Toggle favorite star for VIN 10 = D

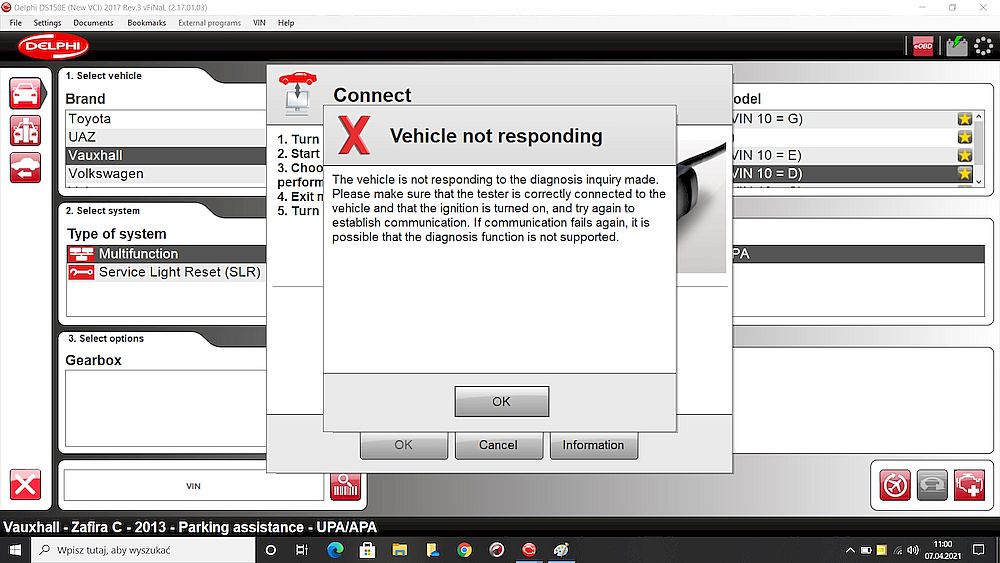964,174
